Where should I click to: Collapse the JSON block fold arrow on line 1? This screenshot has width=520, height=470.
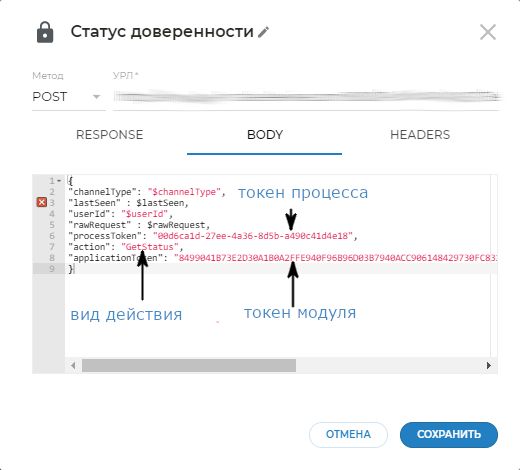point(59,181)
